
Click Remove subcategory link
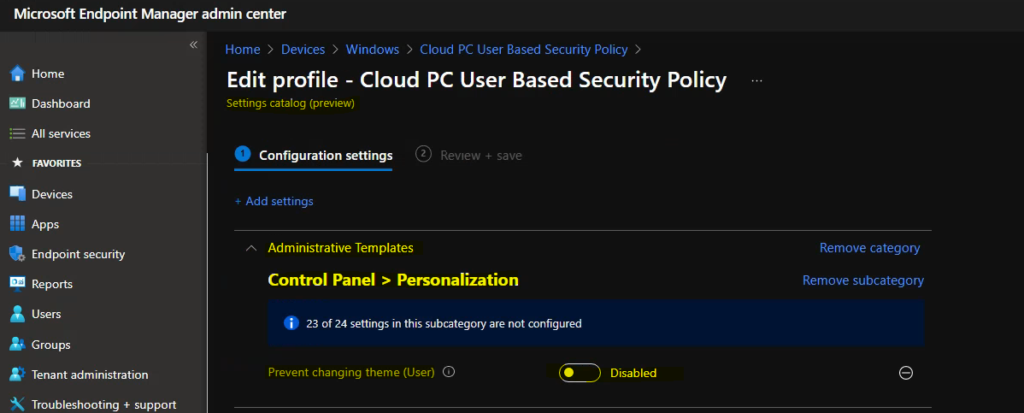pyautogui.click(x=863, y=280)
